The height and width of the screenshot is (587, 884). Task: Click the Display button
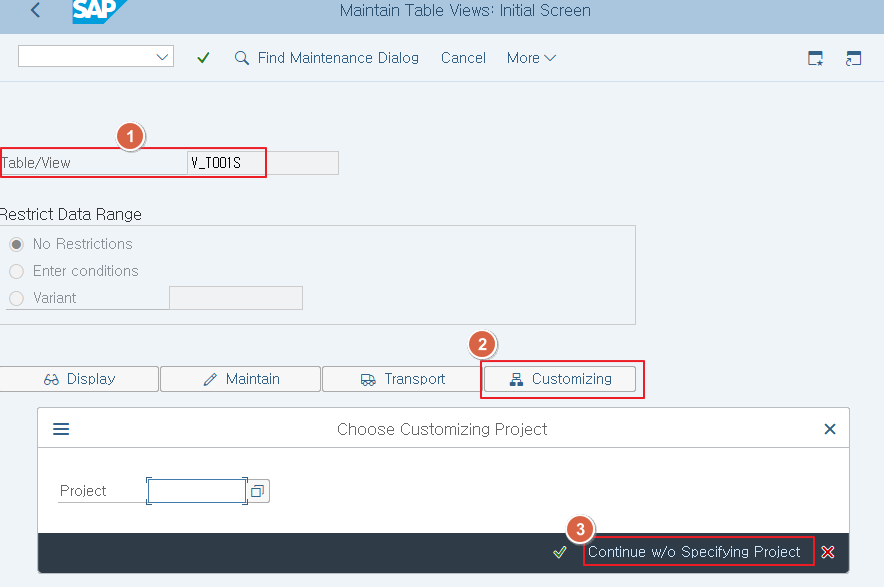79,379
